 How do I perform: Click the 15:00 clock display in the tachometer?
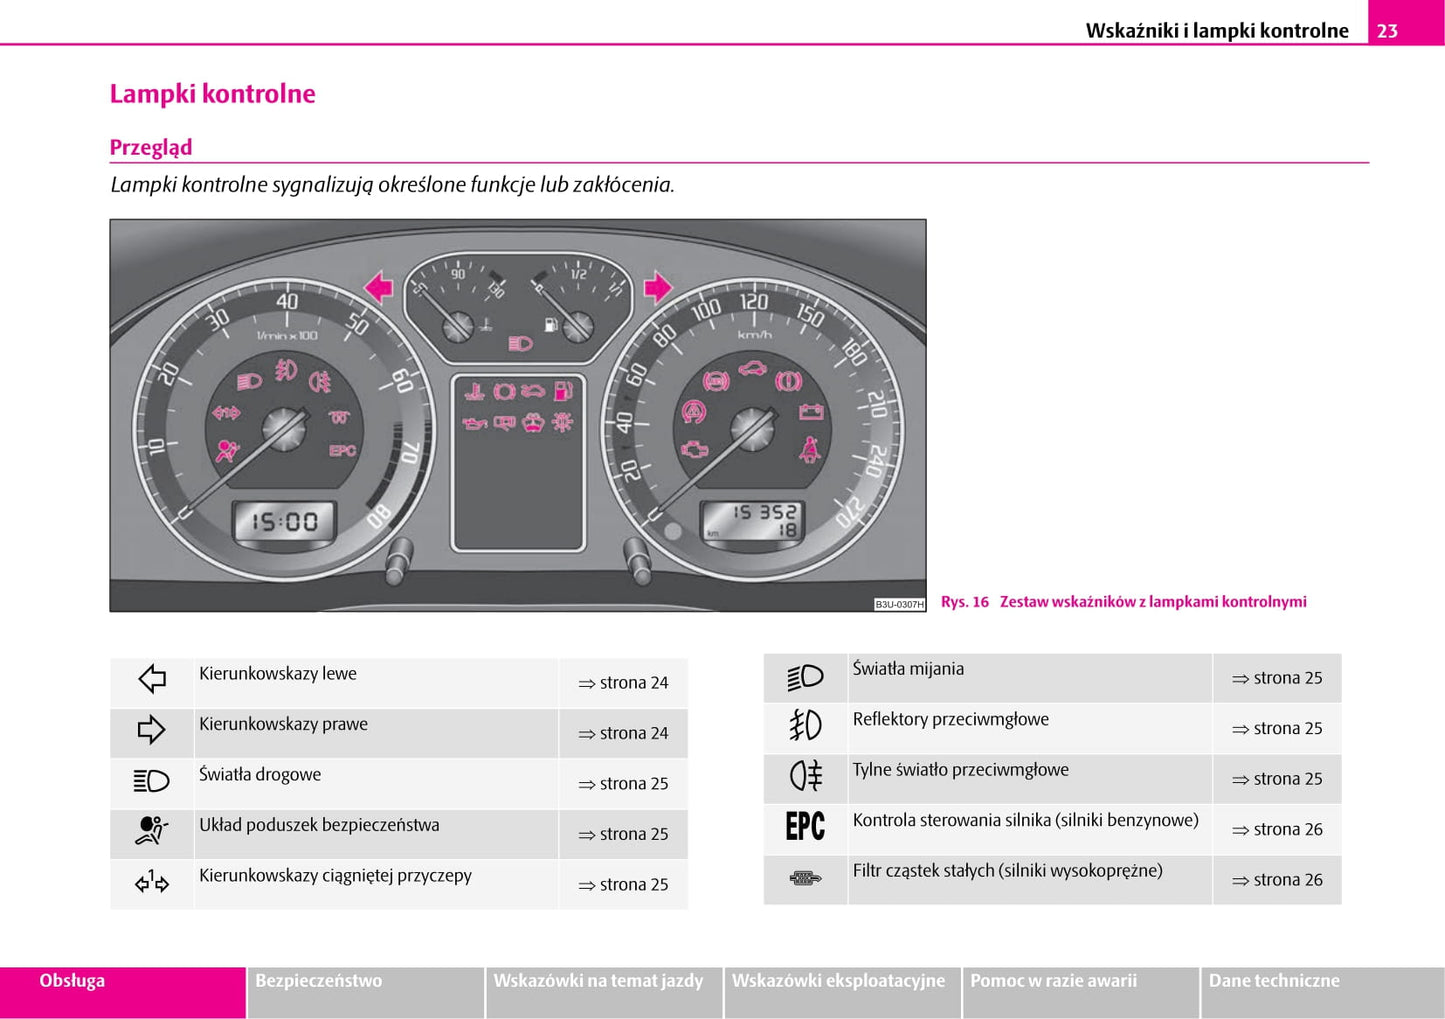click(284, 522)
